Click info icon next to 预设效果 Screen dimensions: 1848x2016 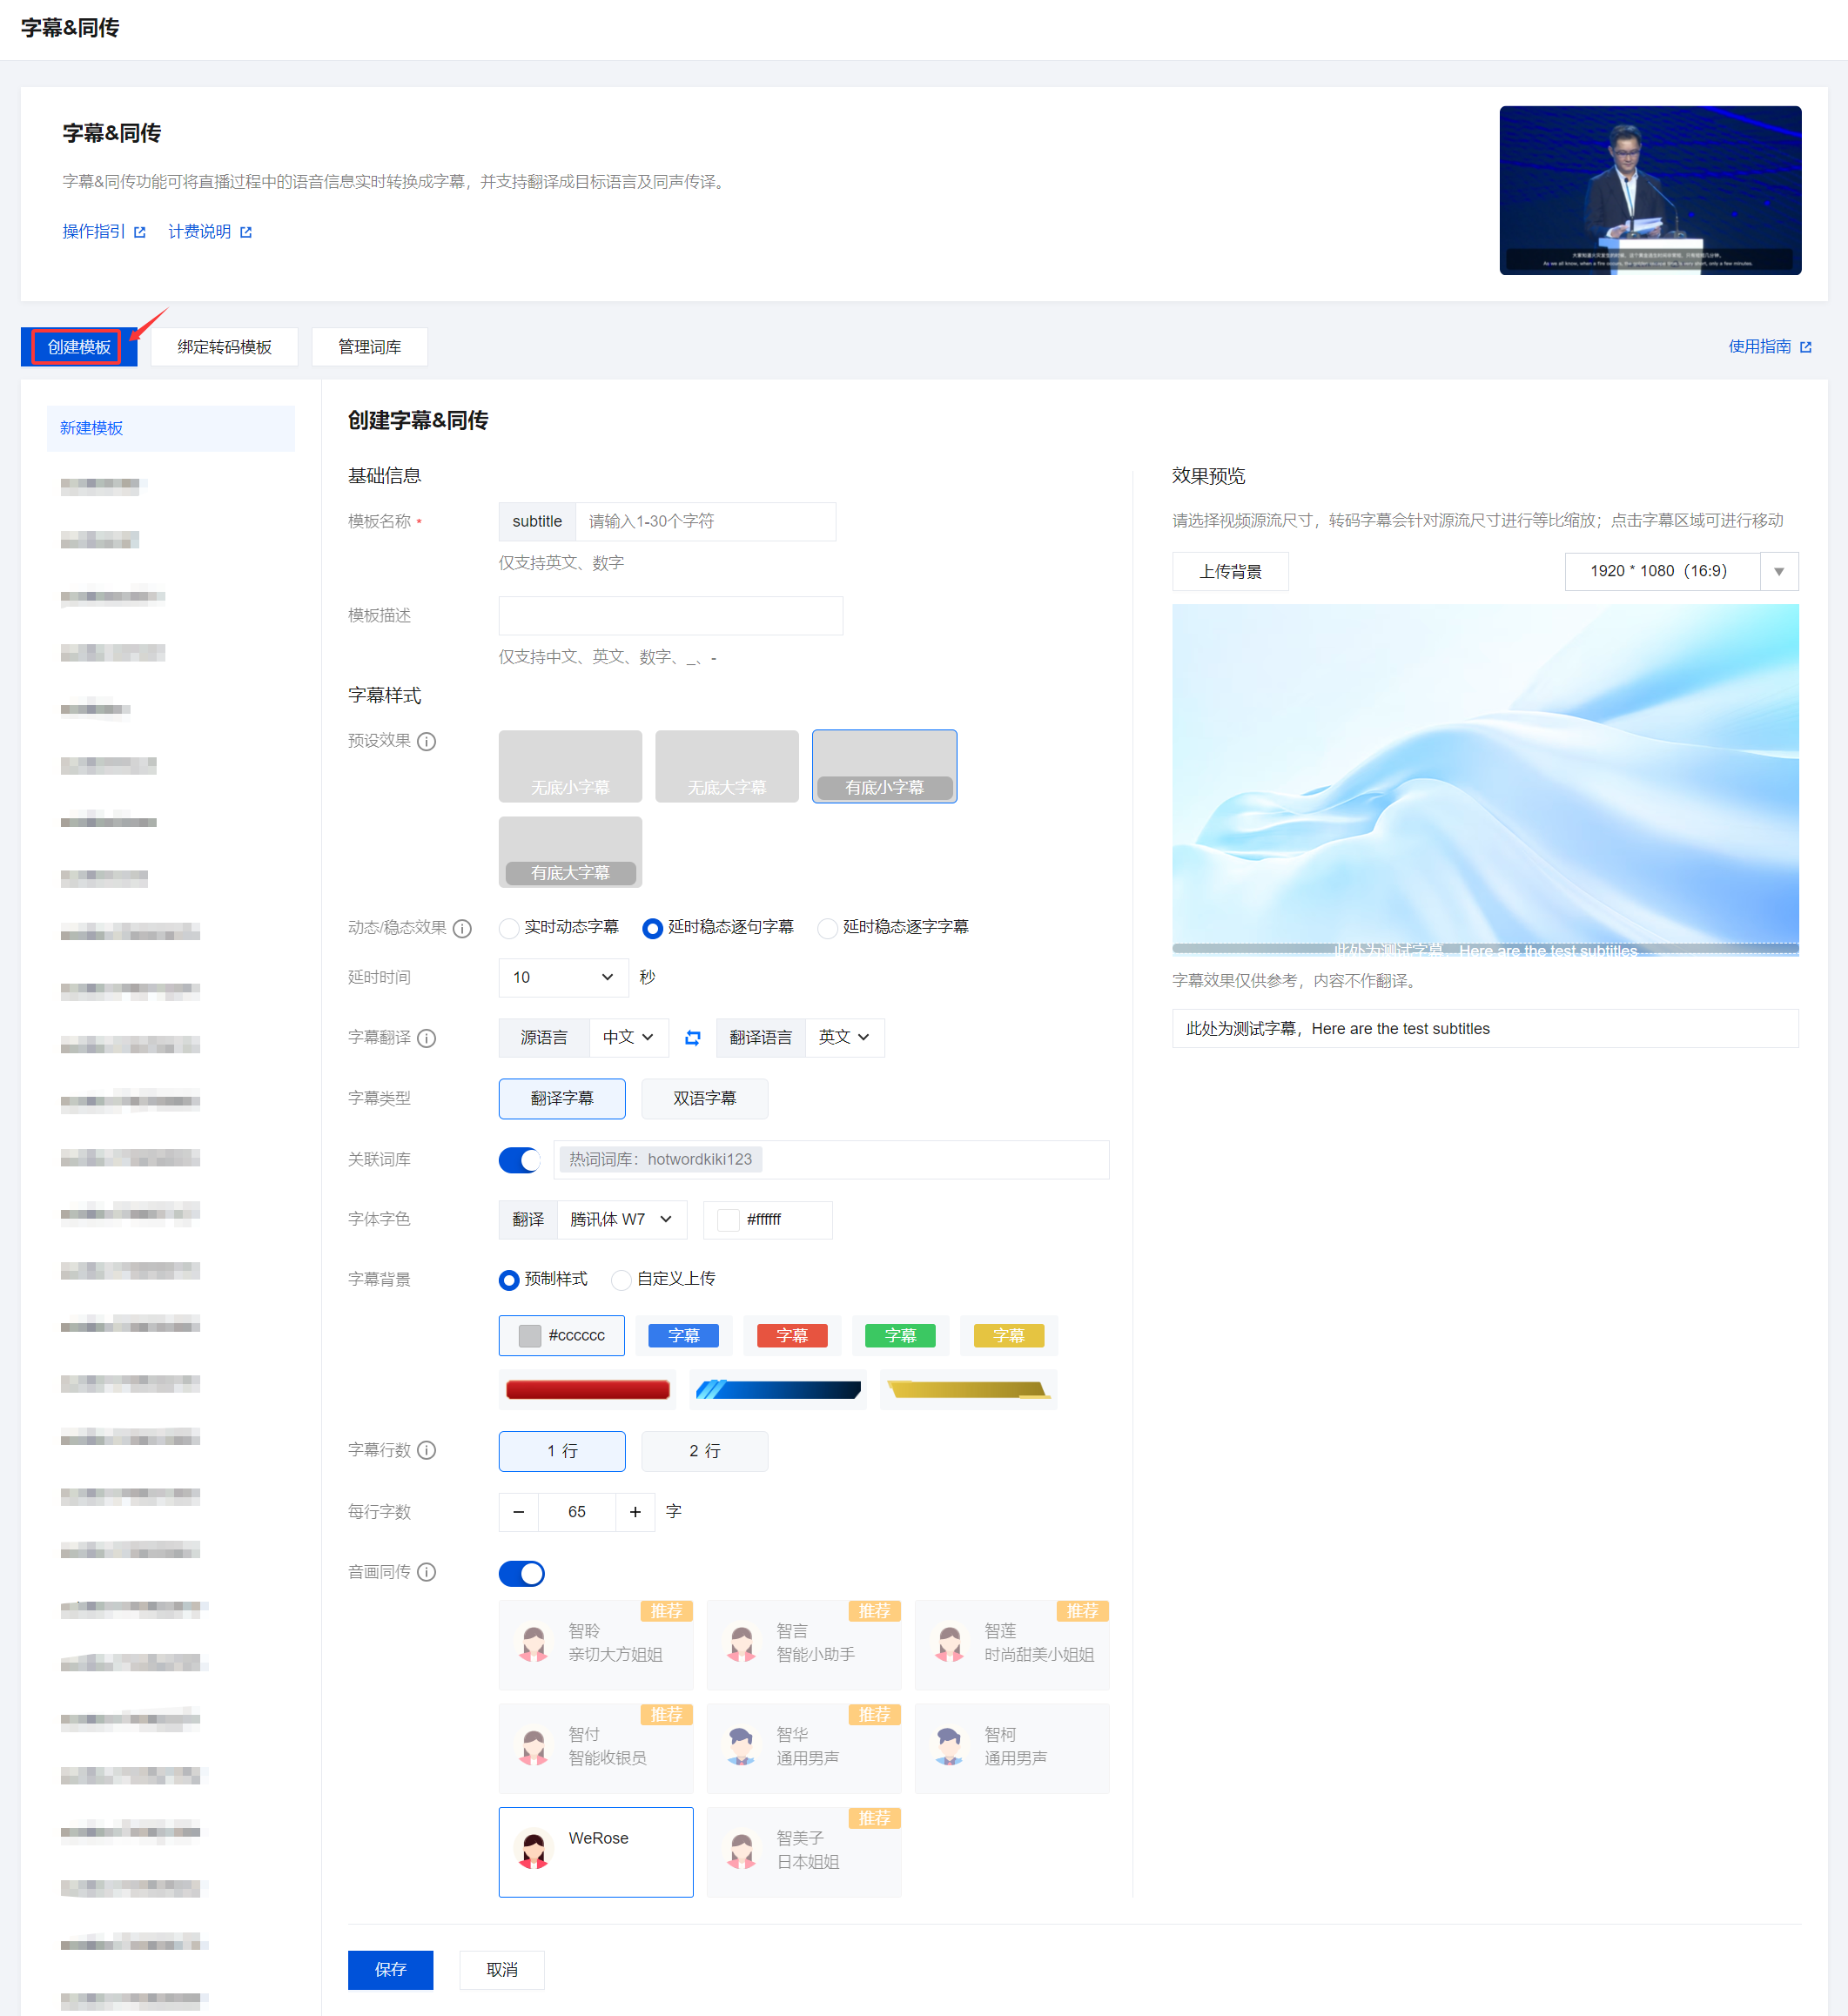[x=427, y=741]
